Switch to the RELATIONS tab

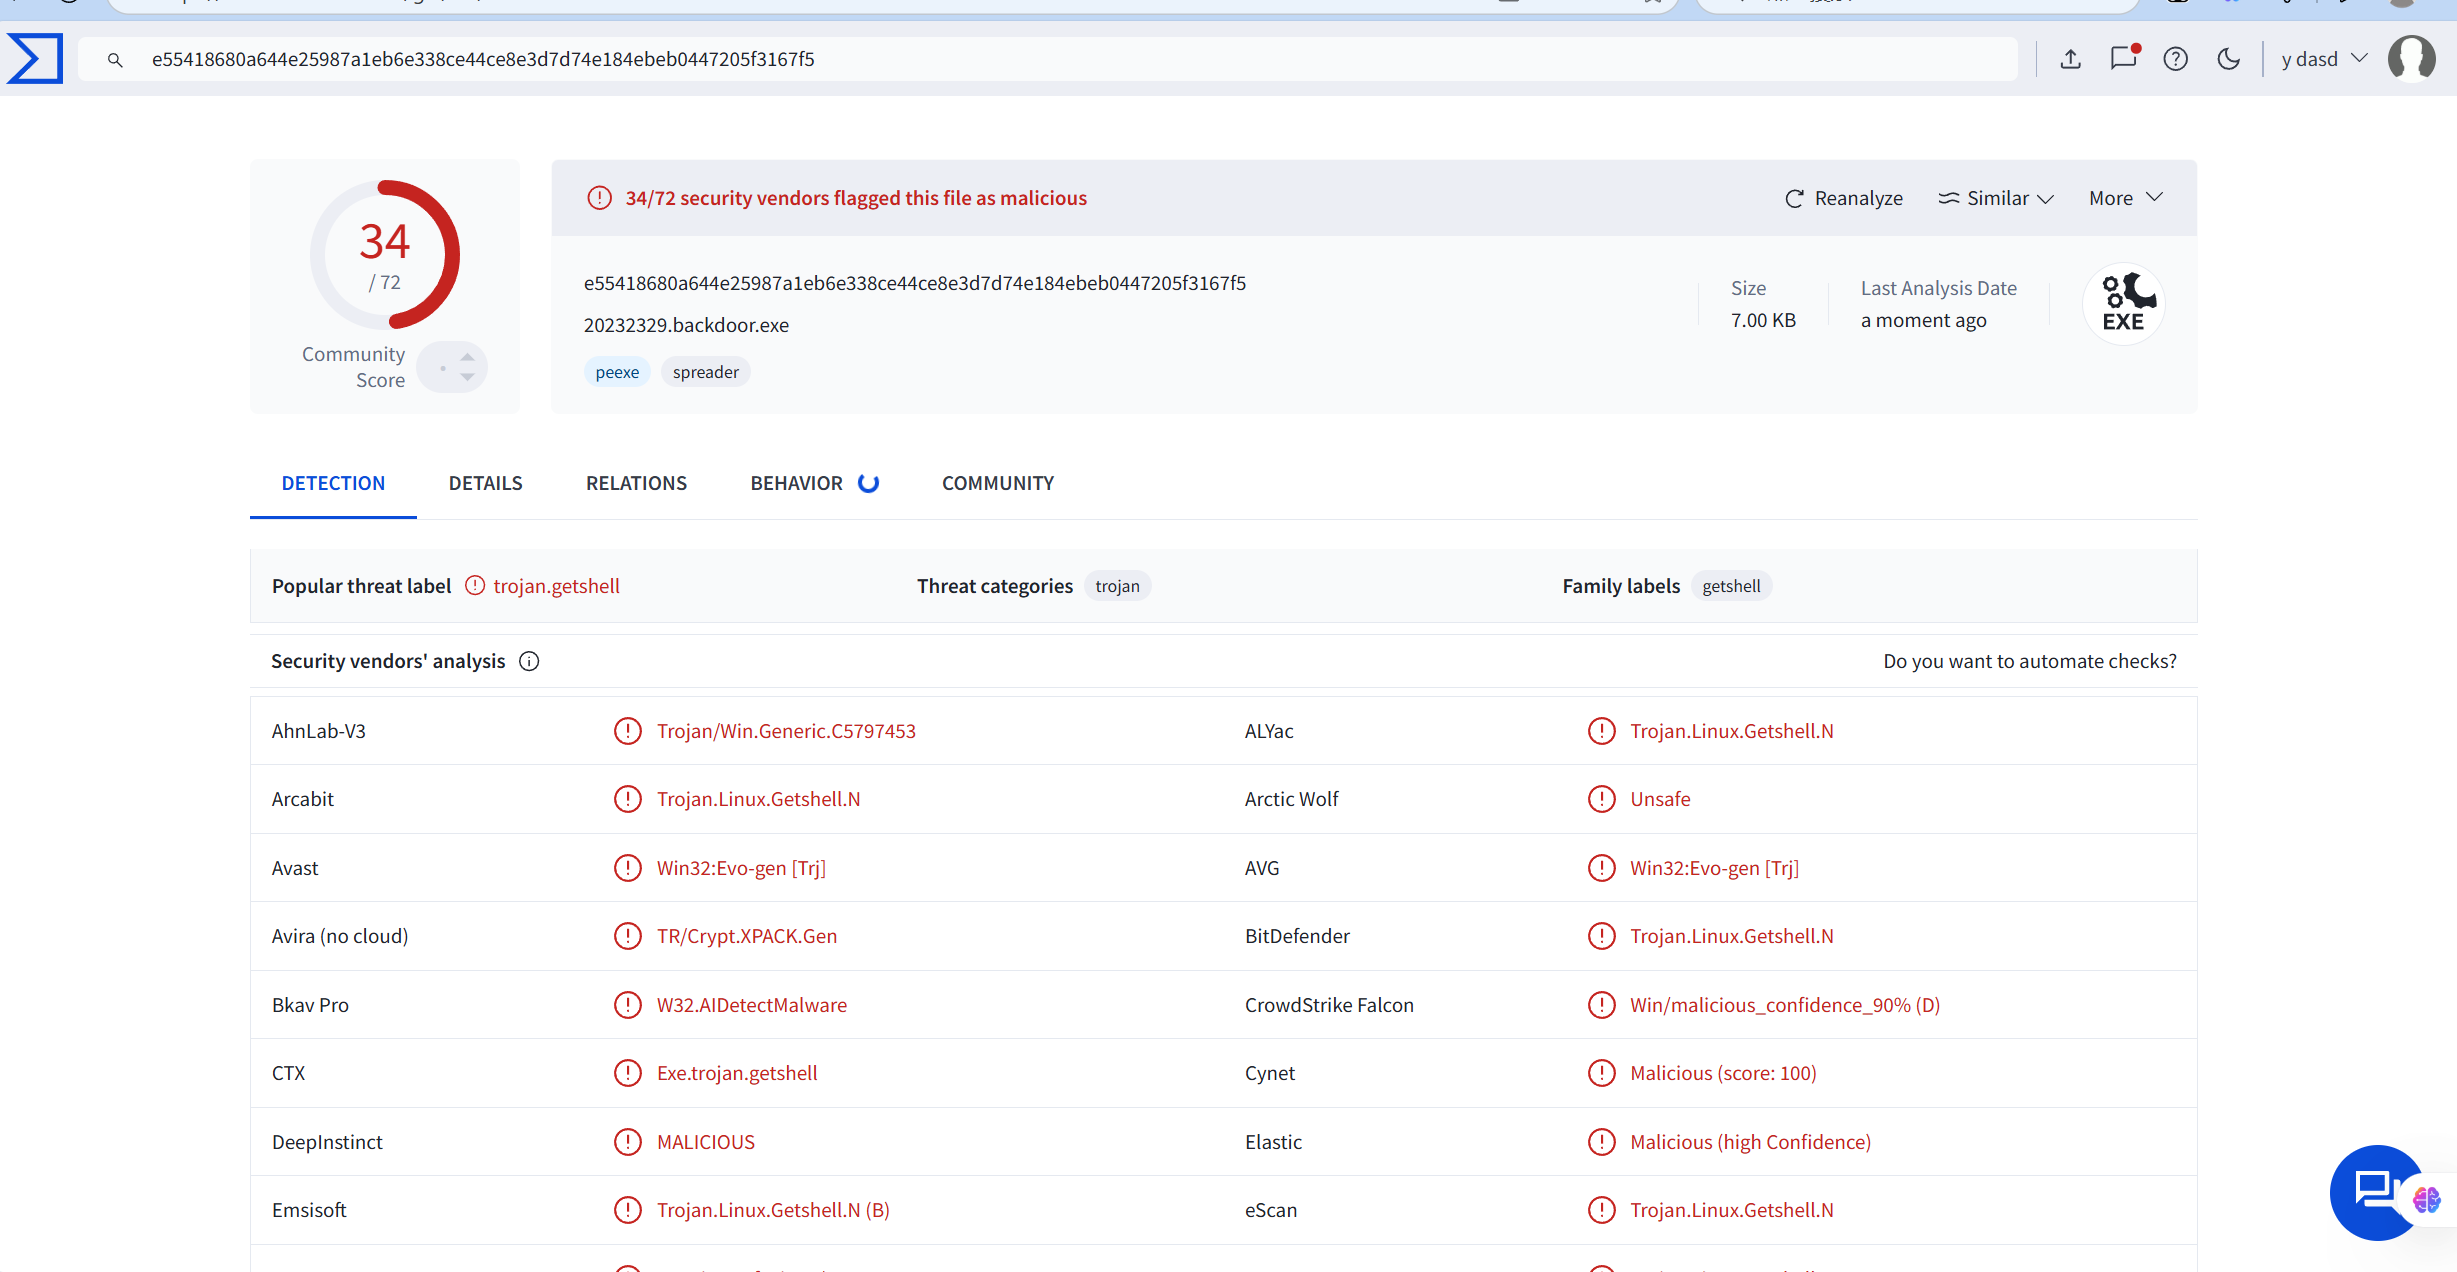[636, 483]
